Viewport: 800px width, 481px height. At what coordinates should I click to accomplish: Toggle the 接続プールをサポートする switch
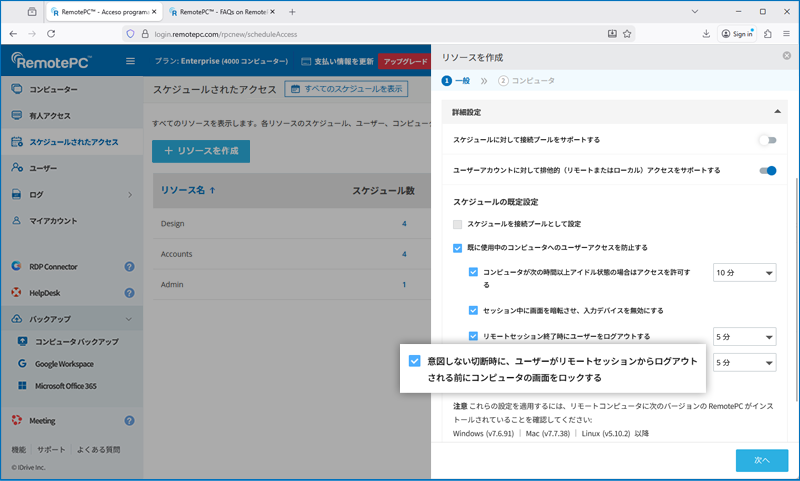point(767,140)
